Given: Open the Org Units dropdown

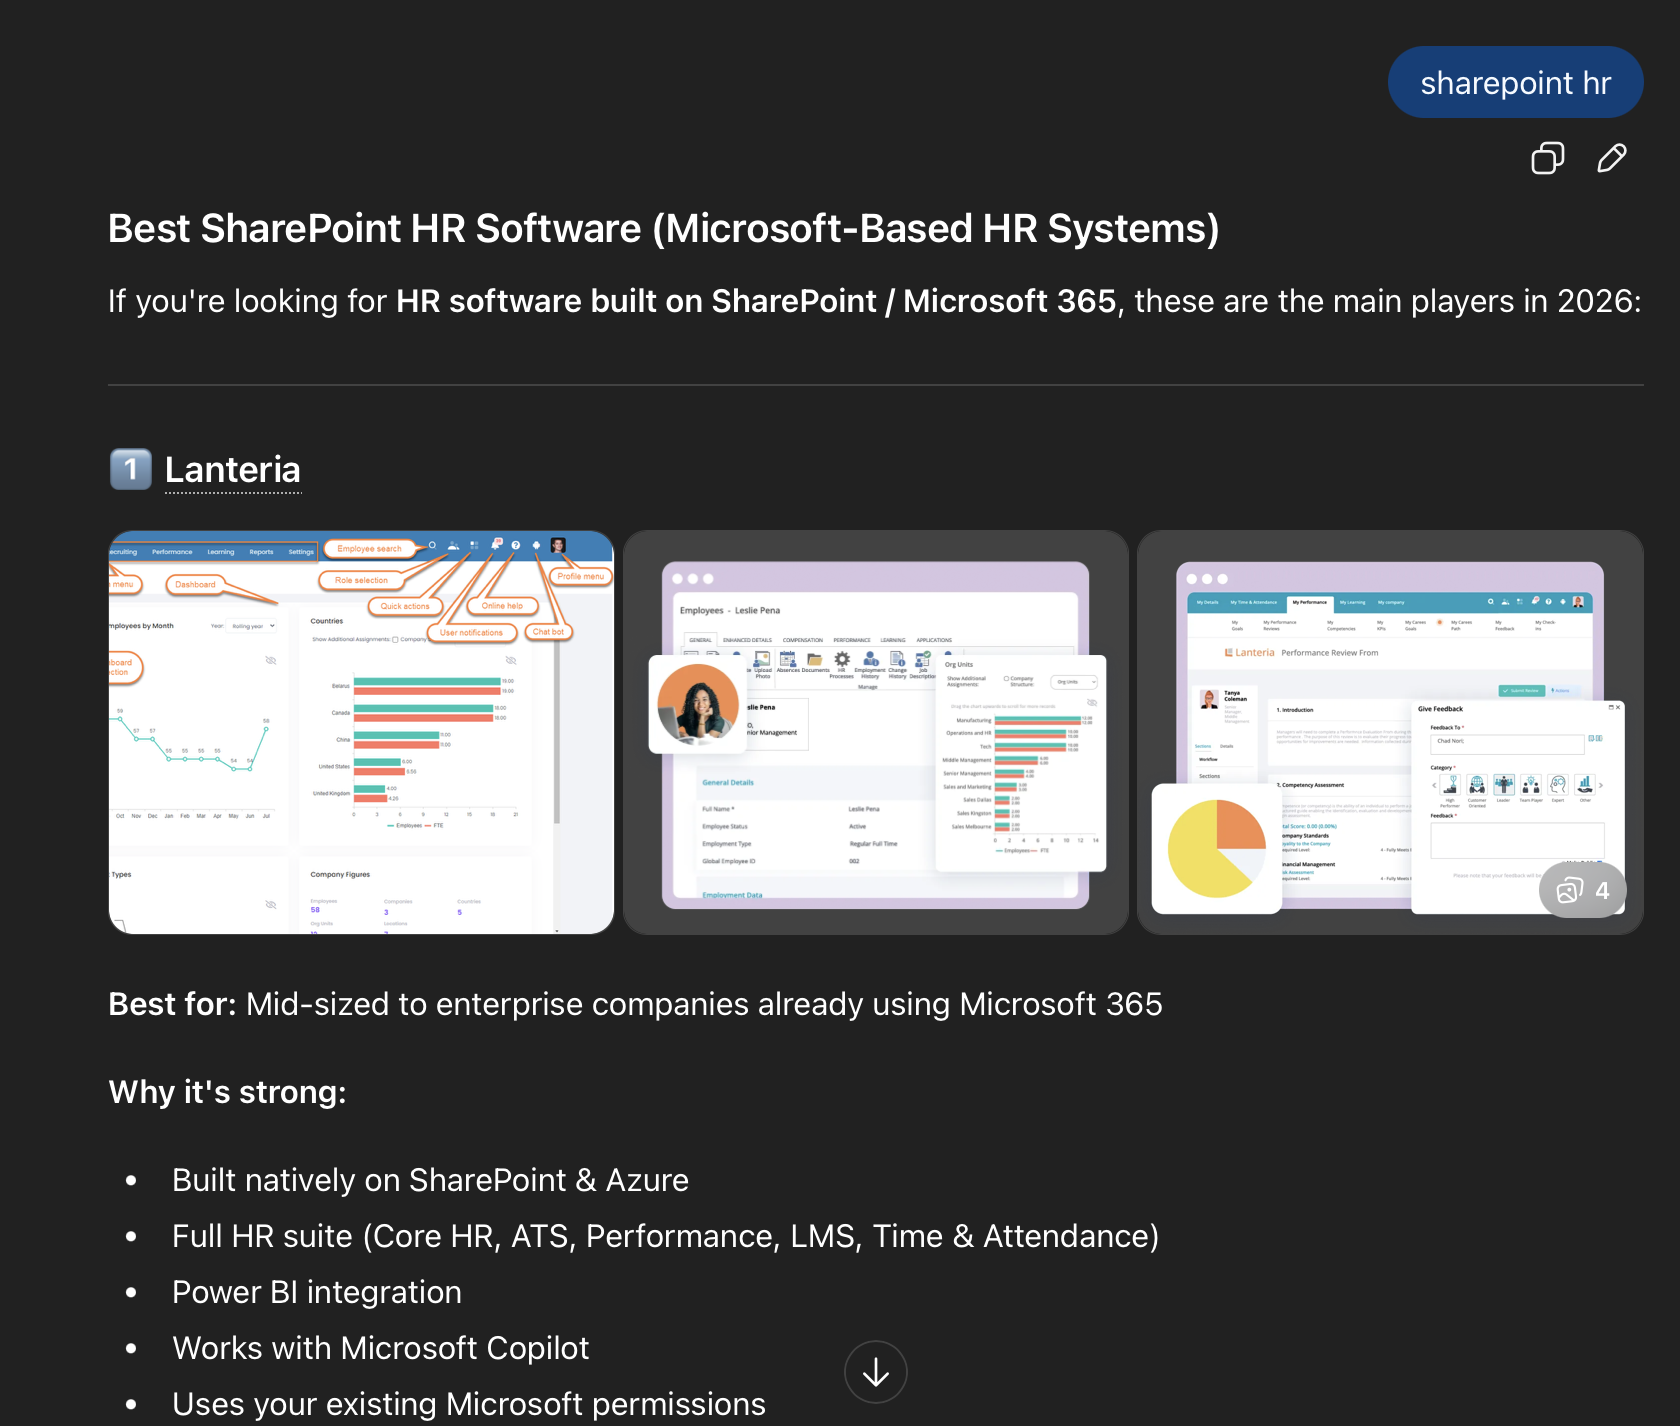Looking at the screenshot, I should click(1075, 682).
